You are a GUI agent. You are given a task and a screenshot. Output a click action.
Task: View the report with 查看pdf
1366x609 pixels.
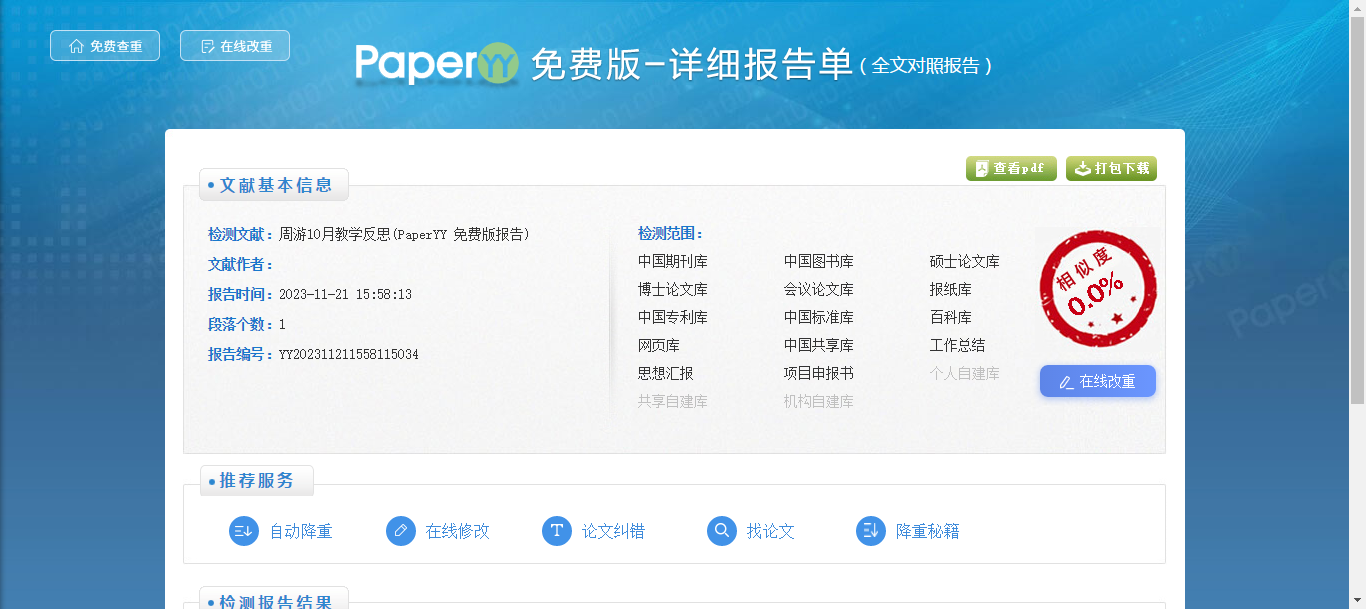point(1011,169)
